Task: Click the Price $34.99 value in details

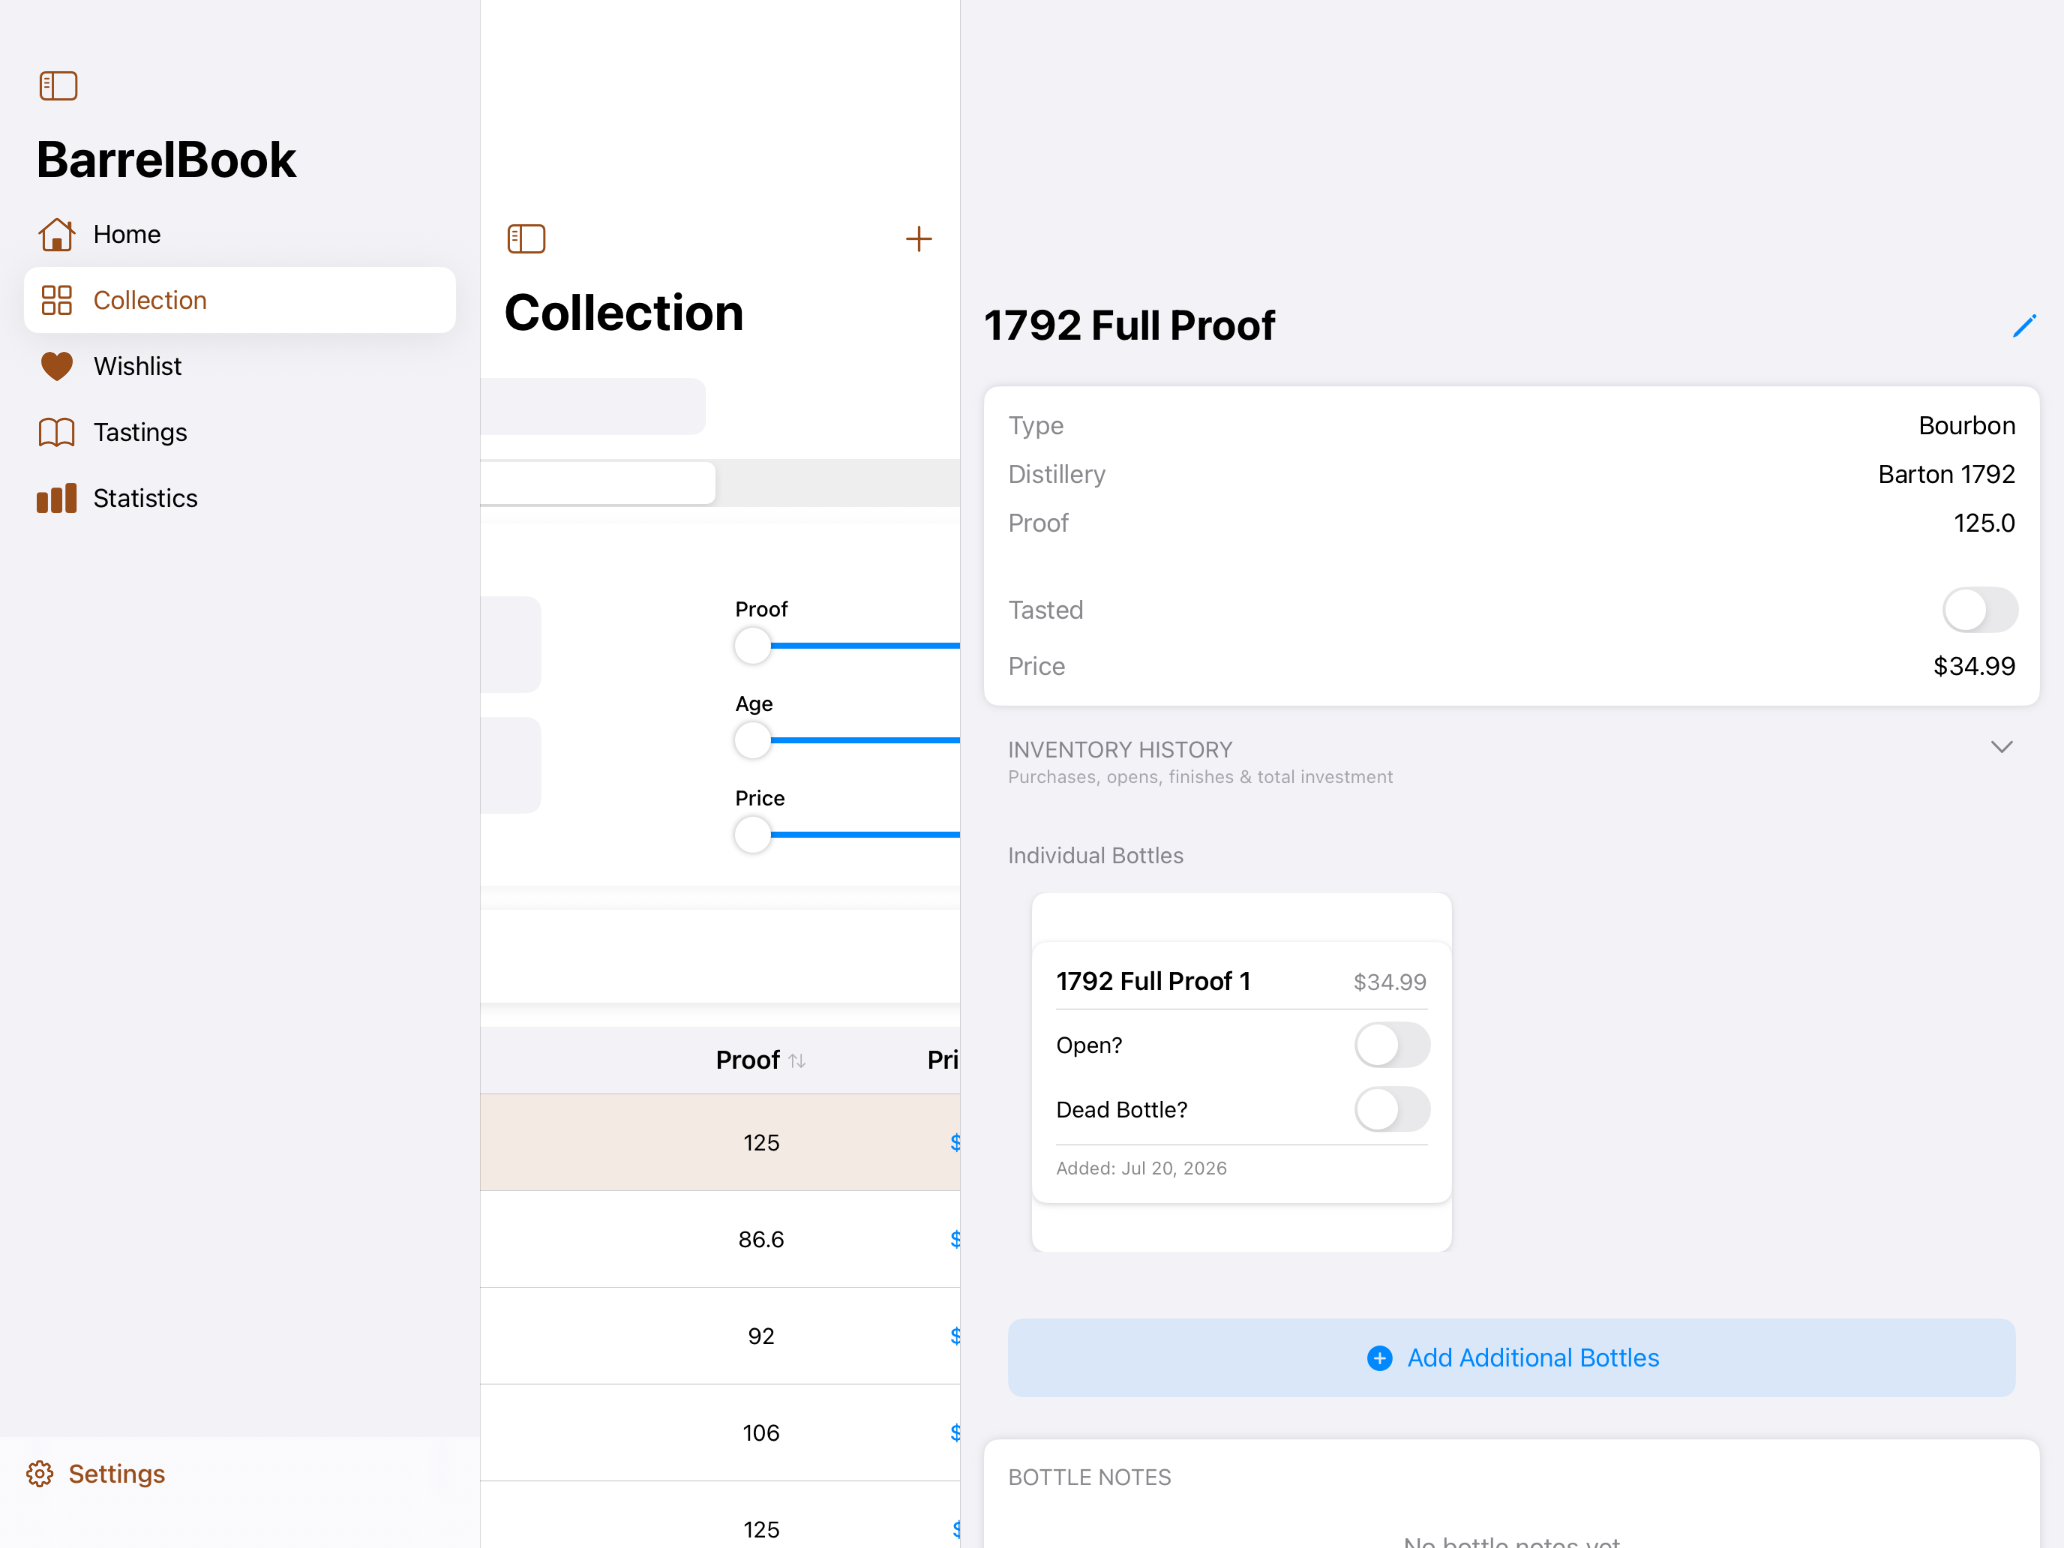Action: (1974, 667)
